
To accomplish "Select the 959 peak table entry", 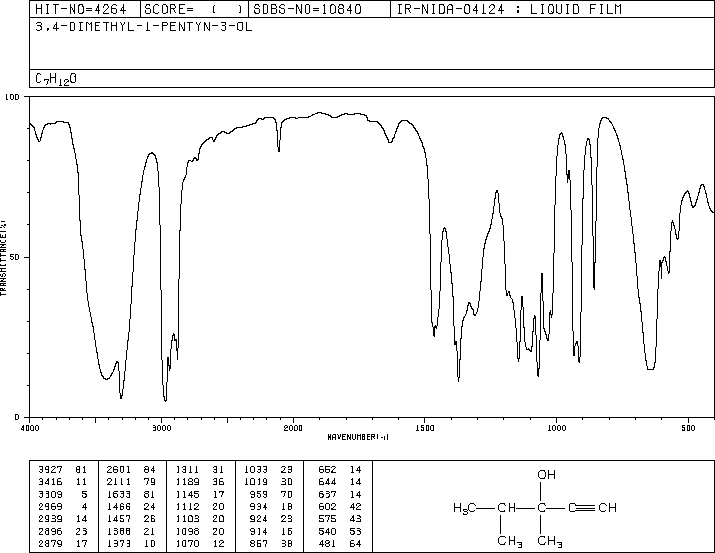I will (x=271, y=494).
